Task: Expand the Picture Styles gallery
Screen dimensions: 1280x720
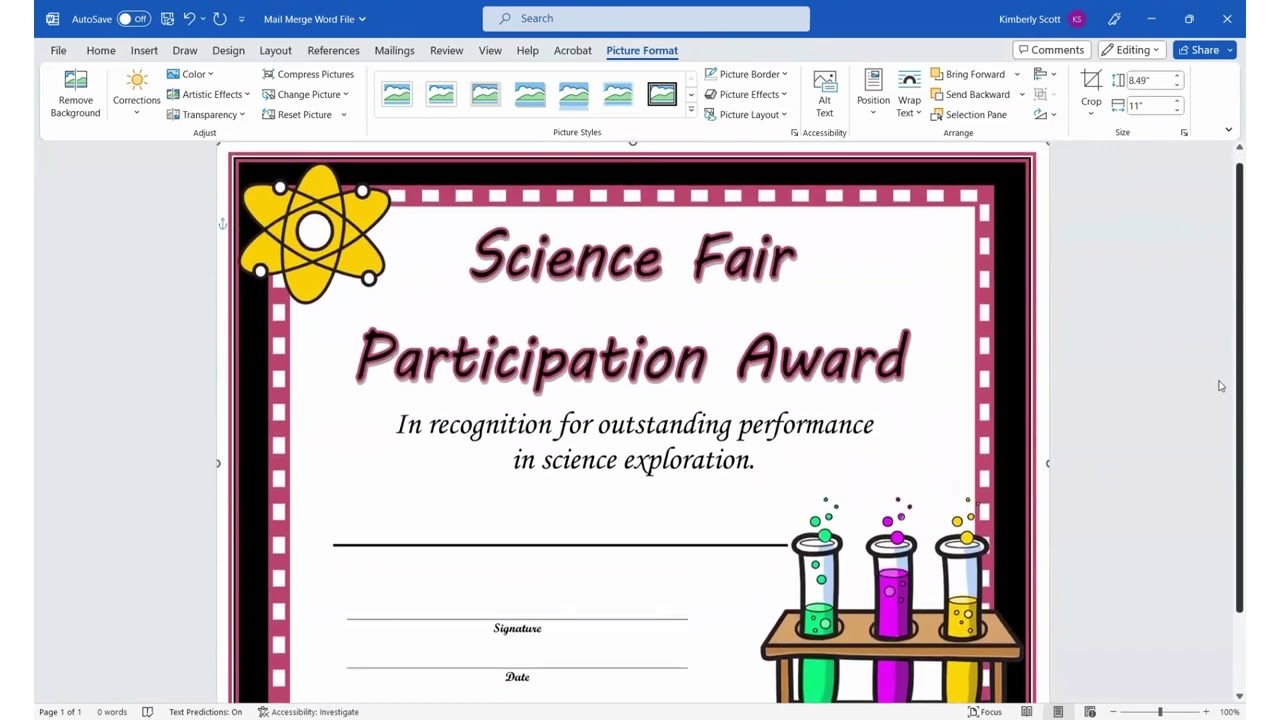Action: click(691, 110)
